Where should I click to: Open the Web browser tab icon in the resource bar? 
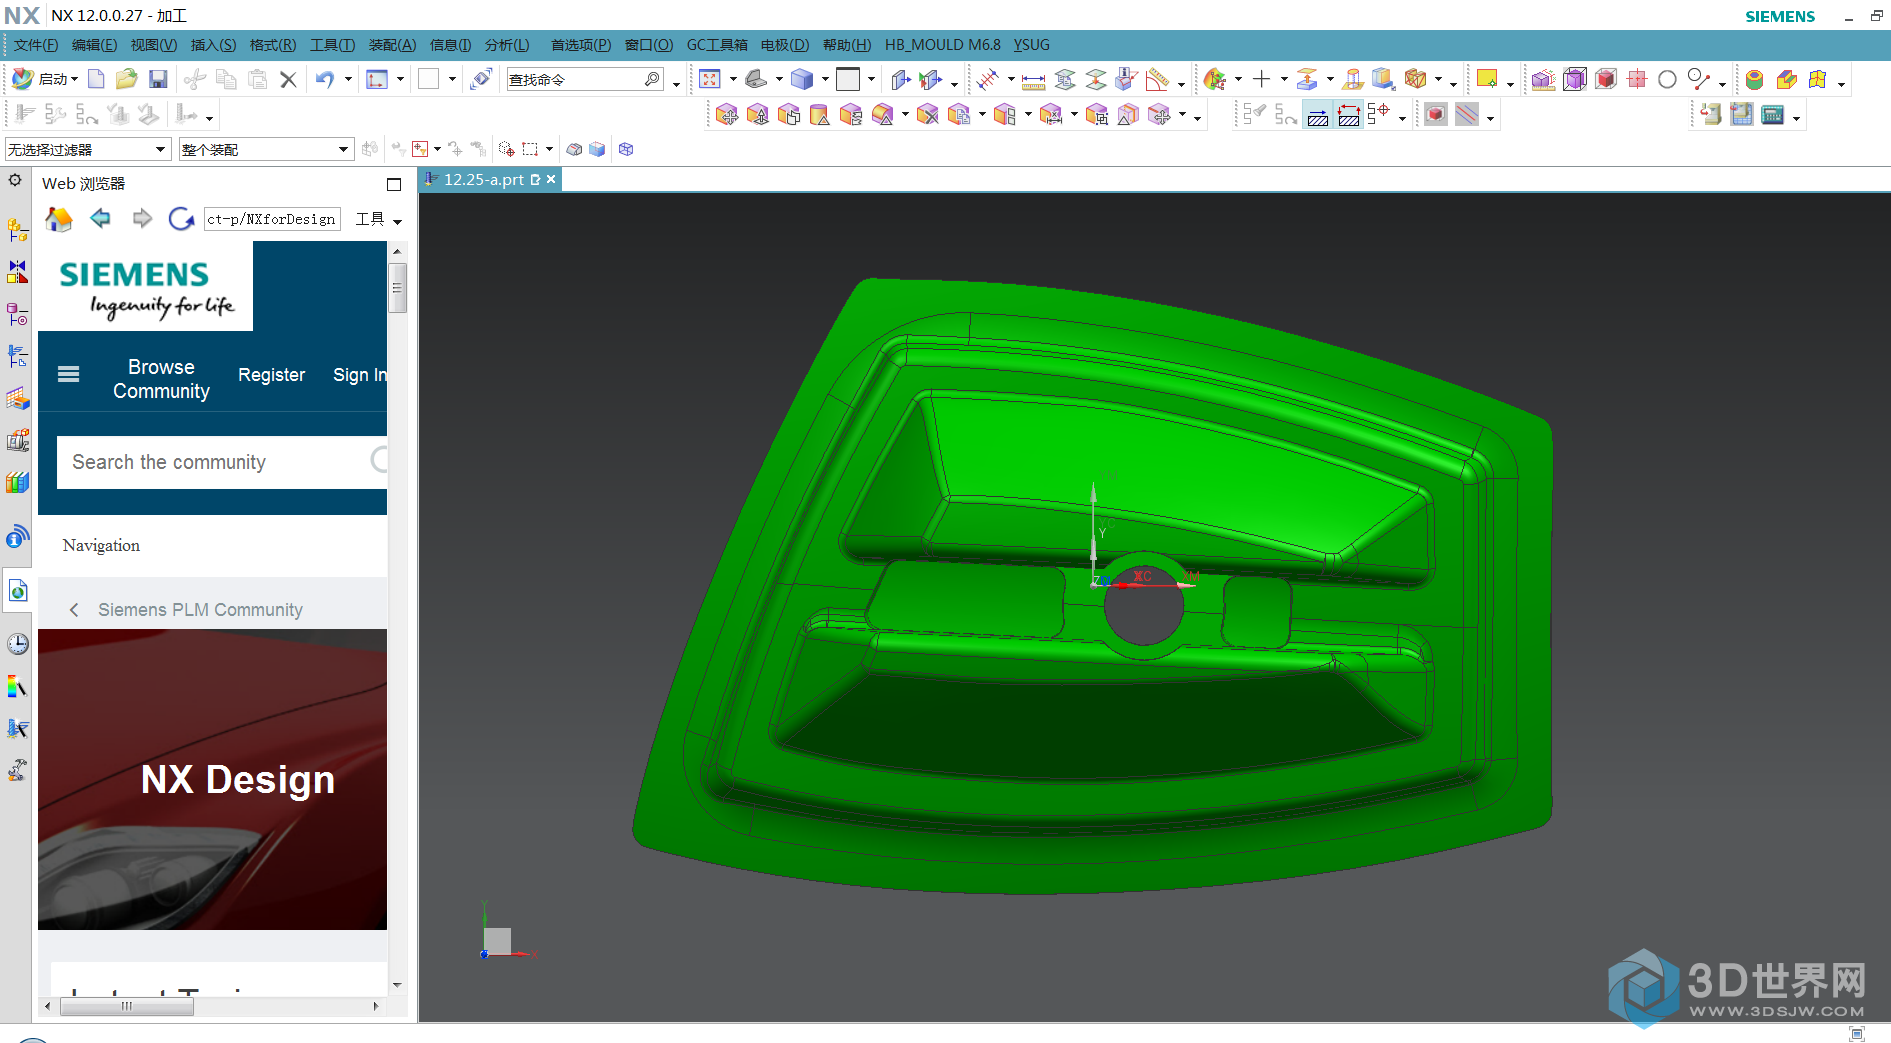tap(18, 590)
